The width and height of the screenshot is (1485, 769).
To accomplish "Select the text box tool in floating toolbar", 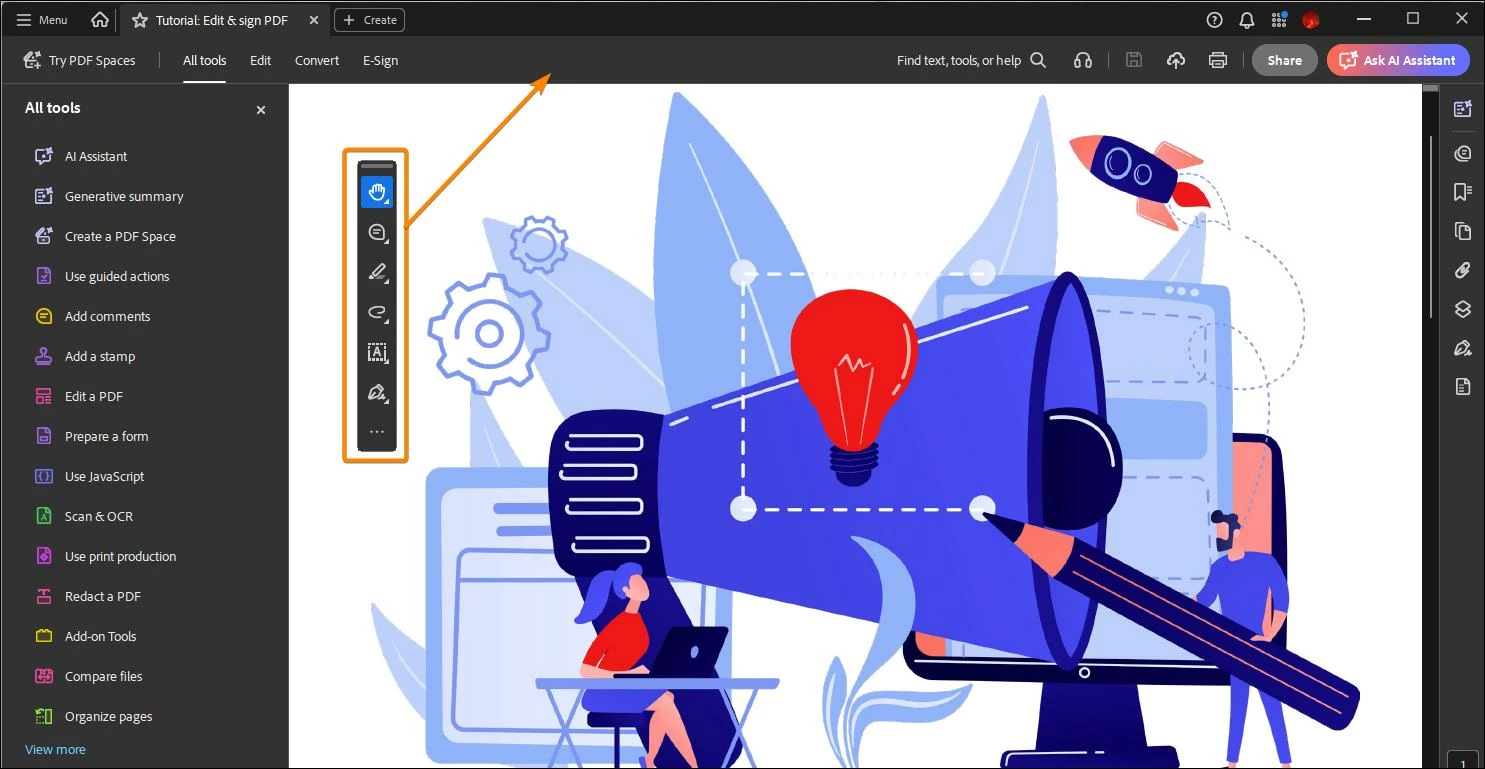I will (377, 352).
